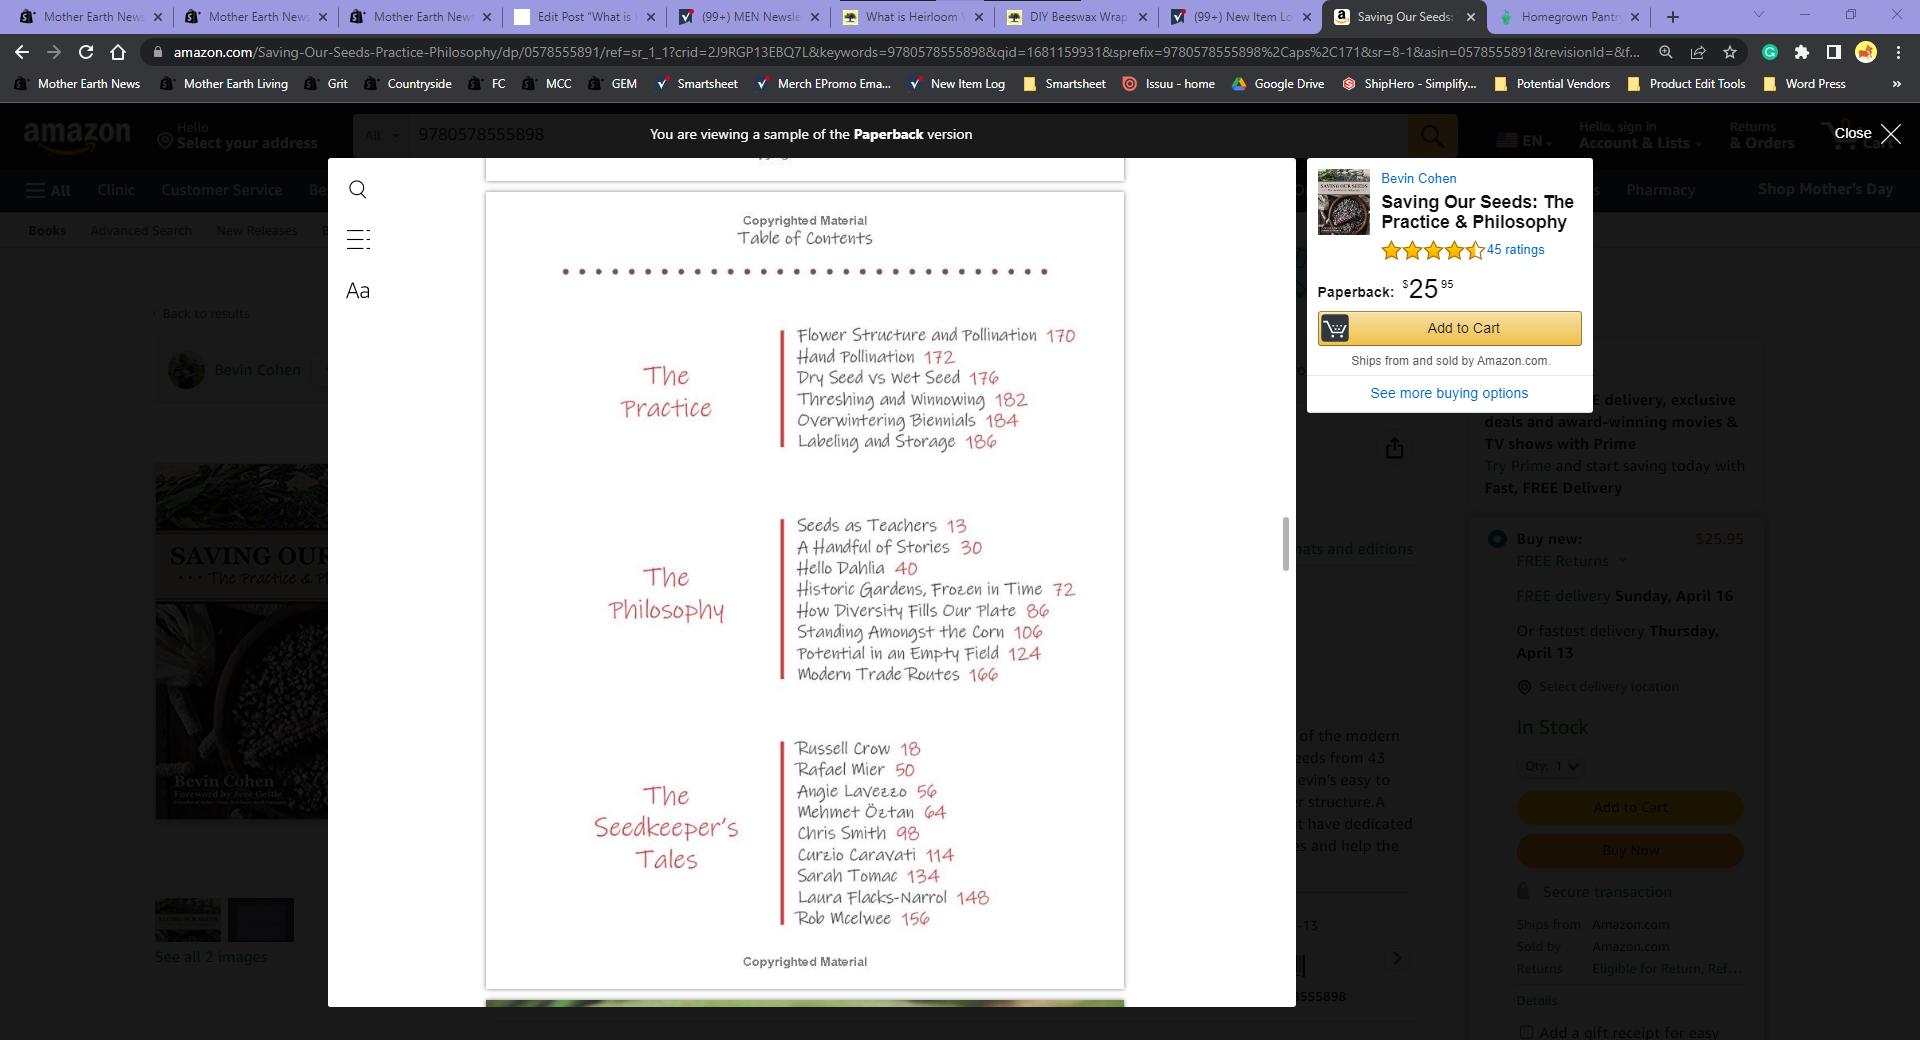Open Bevin Cohen link in the sample panel

pos(1418,178)
